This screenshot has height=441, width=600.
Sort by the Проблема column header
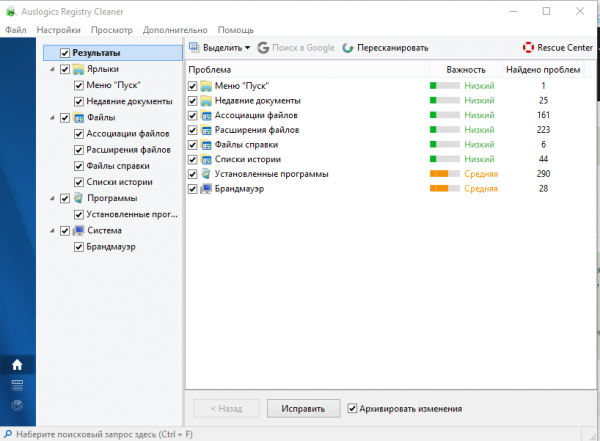pos(308,70)
